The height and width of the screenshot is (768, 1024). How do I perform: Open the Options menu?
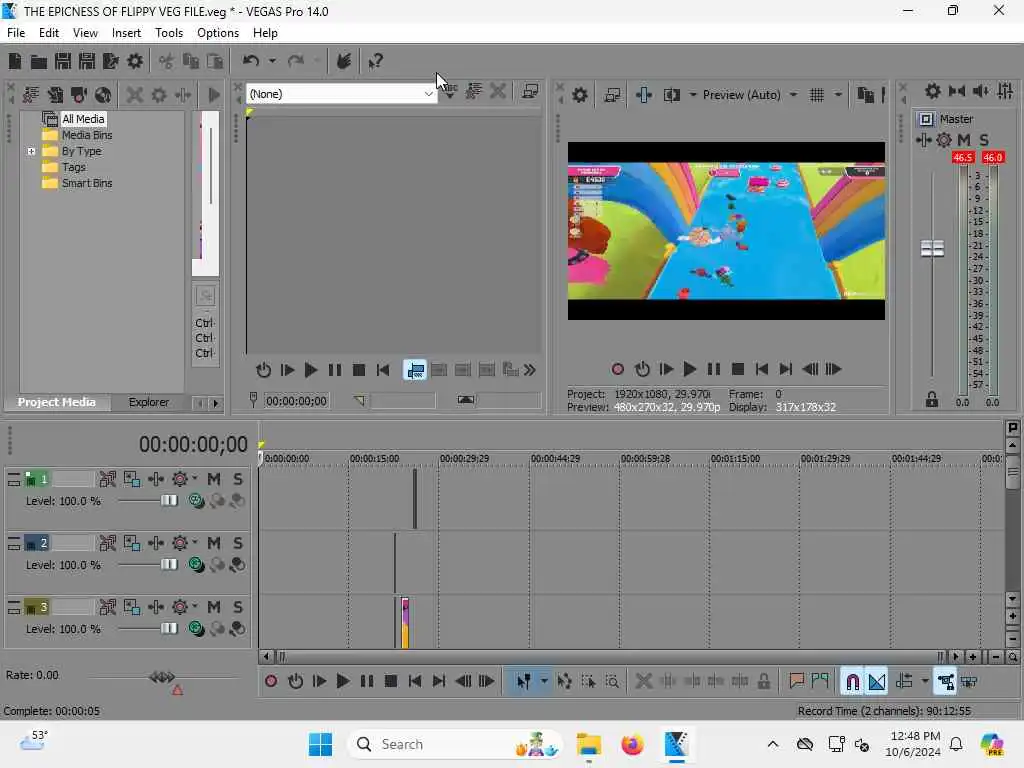point(218,33)
